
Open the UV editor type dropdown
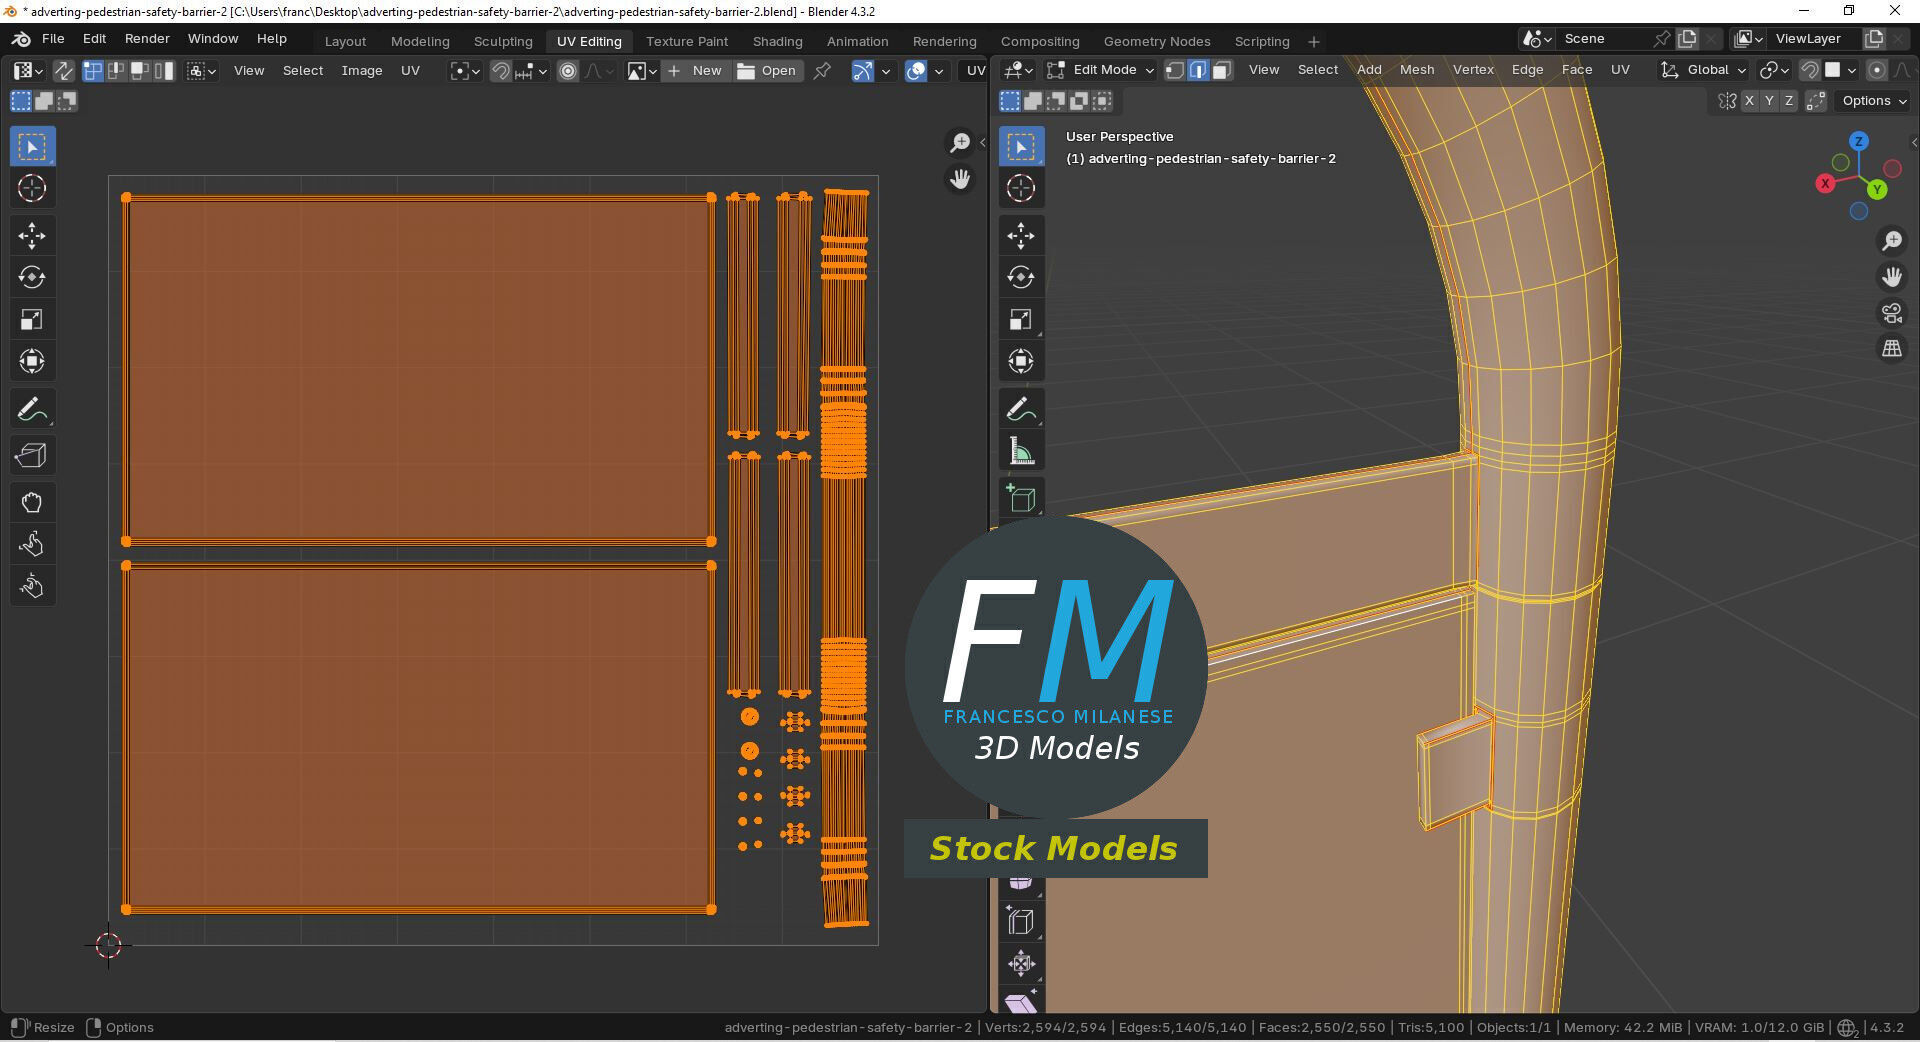(27, 71)
